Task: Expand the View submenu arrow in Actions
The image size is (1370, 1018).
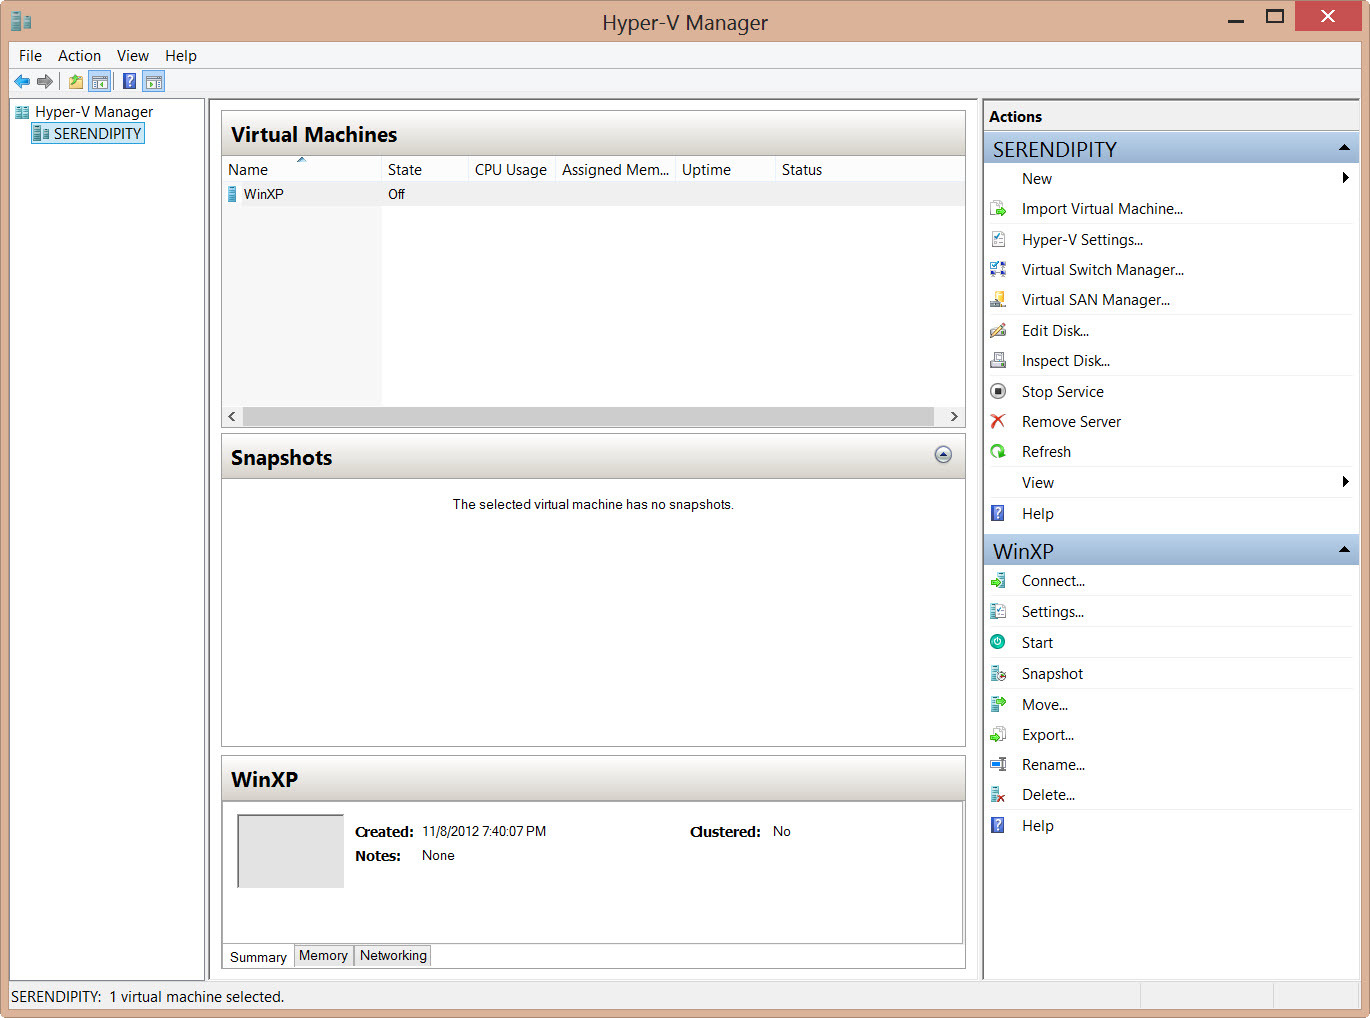Action: click(1346, 482)
